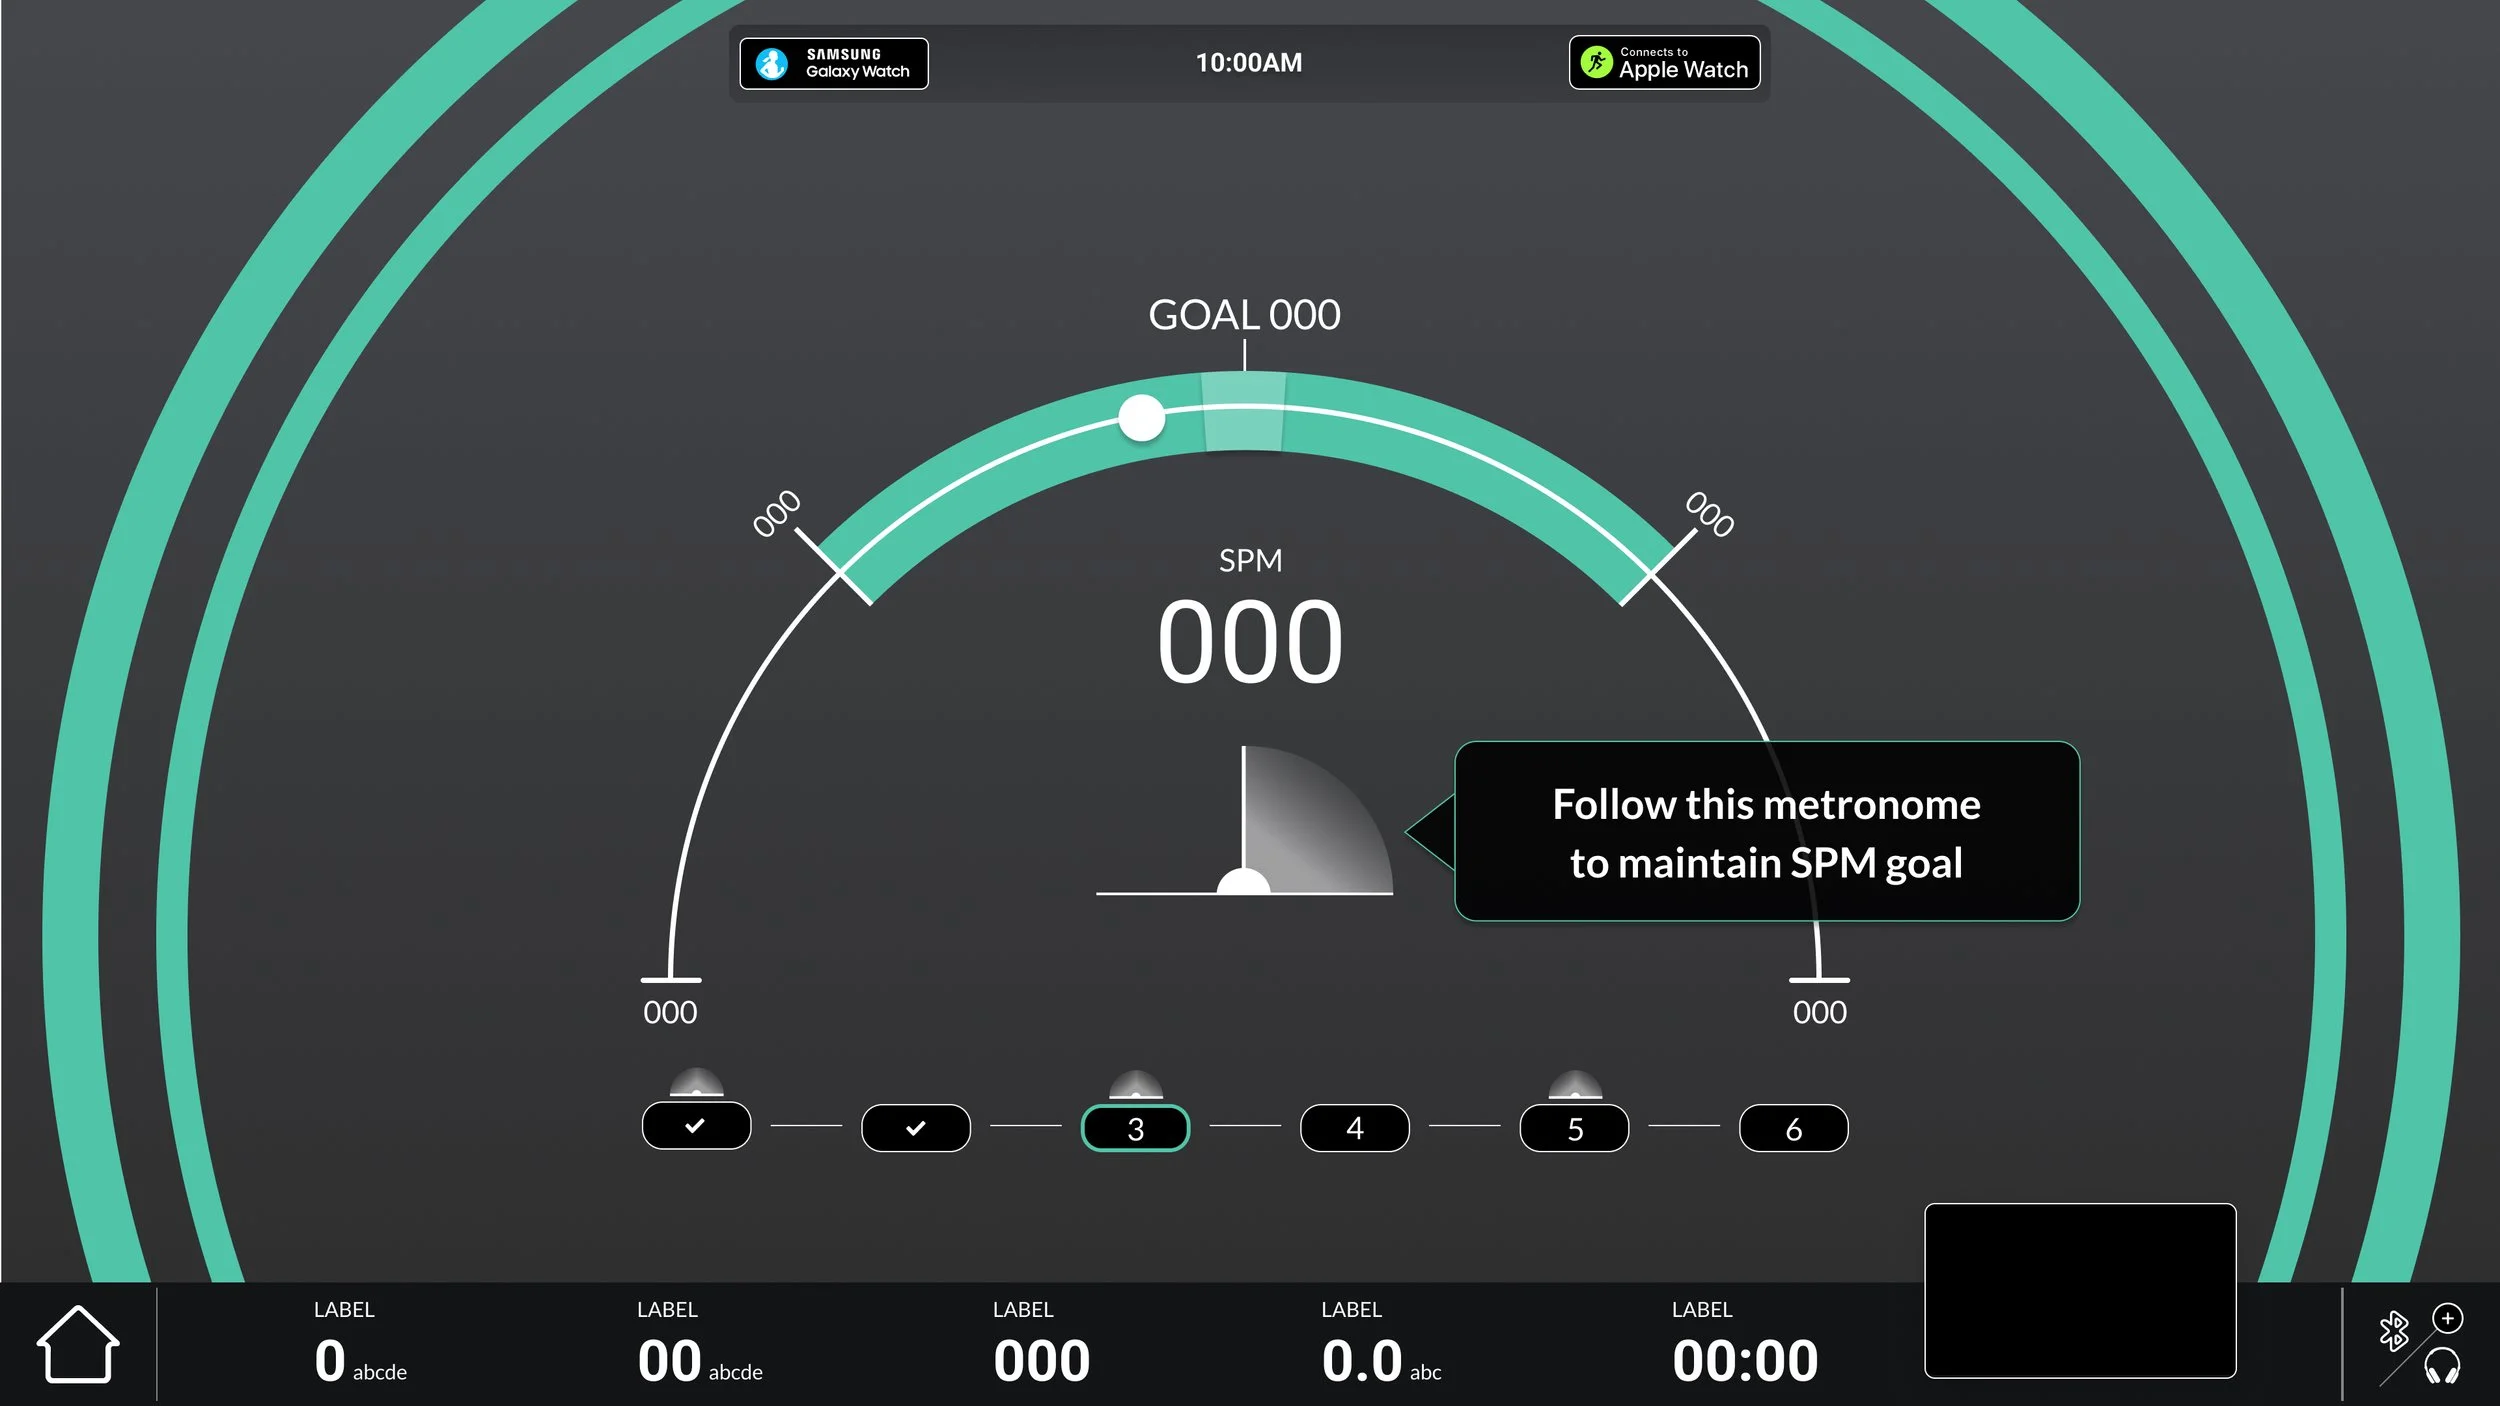This screenshot has width=2500, height=1406.
Task: Tap the GOAL 000 label
Action: (x=1244, y=315)
